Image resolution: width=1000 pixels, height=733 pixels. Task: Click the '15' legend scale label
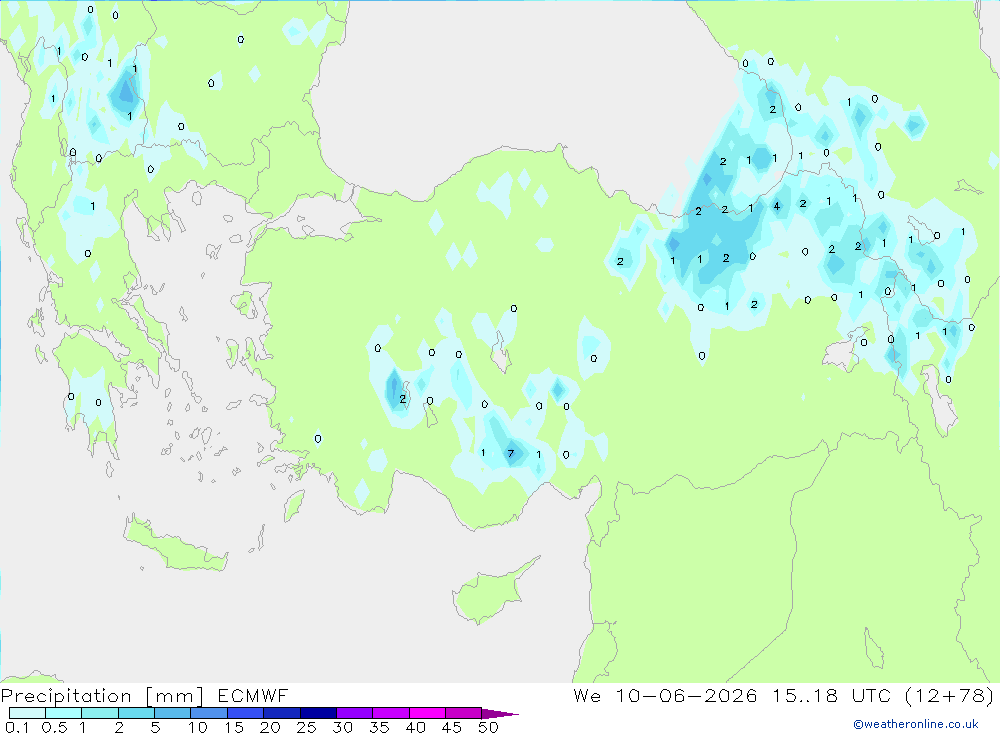pyautogui.click(x=234, y=727)
